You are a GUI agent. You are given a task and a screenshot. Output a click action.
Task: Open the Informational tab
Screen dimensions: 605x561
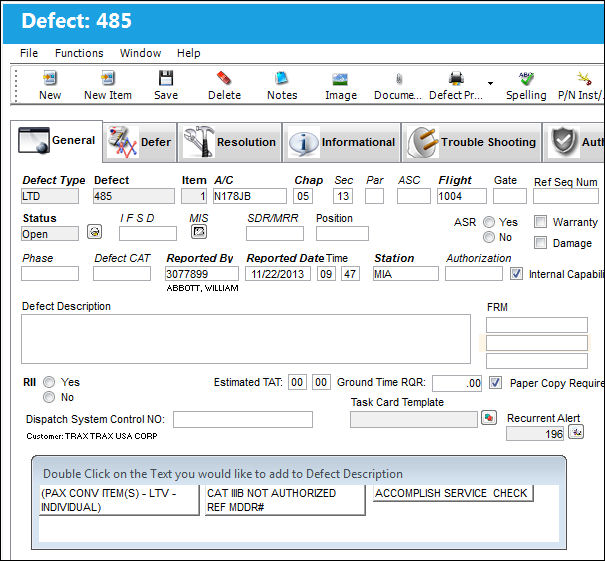pos(342,142)
